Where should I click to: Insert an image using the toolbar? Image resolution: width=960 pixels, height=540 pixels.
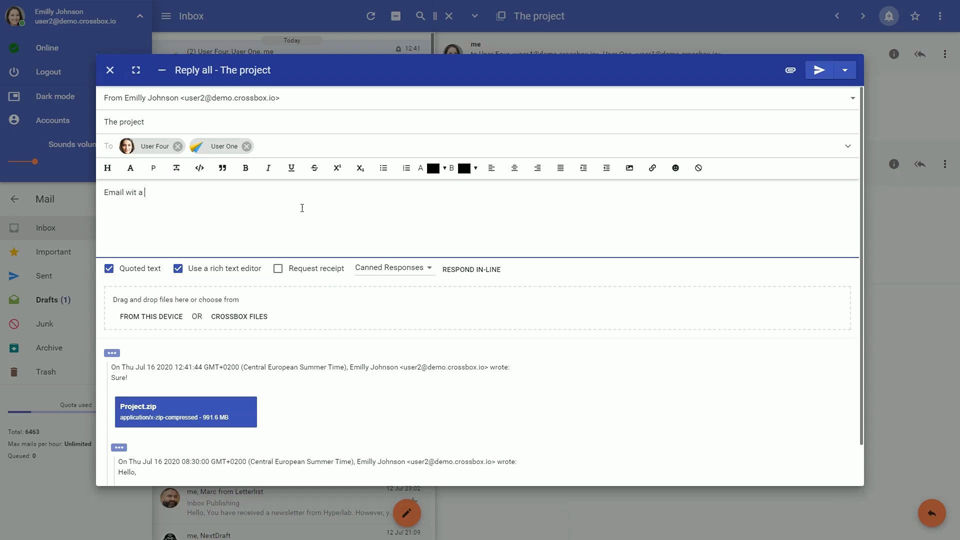629,168
